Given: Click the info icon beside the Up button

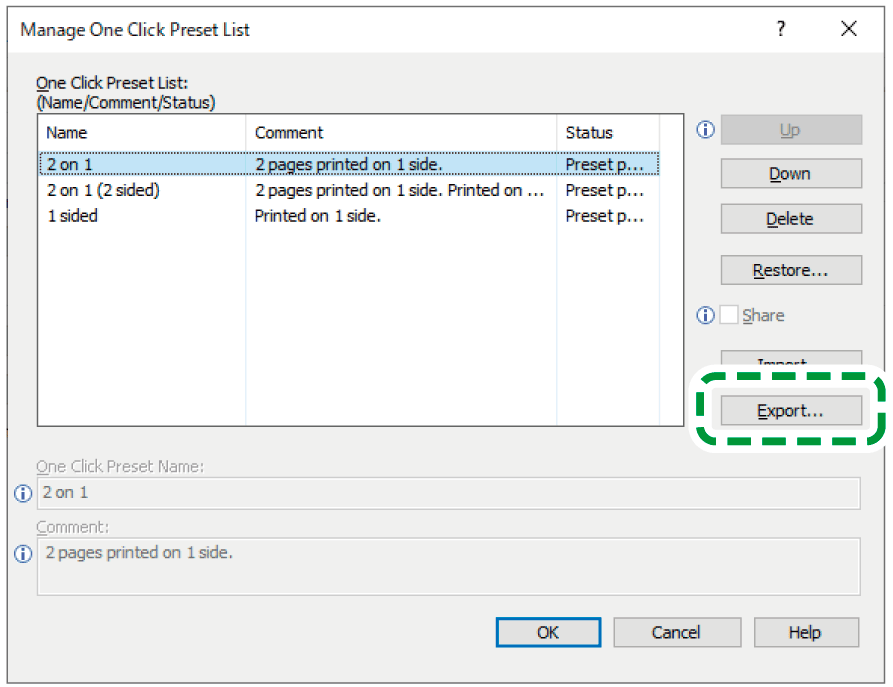Looking at the screenshot, I should (706, 130).
